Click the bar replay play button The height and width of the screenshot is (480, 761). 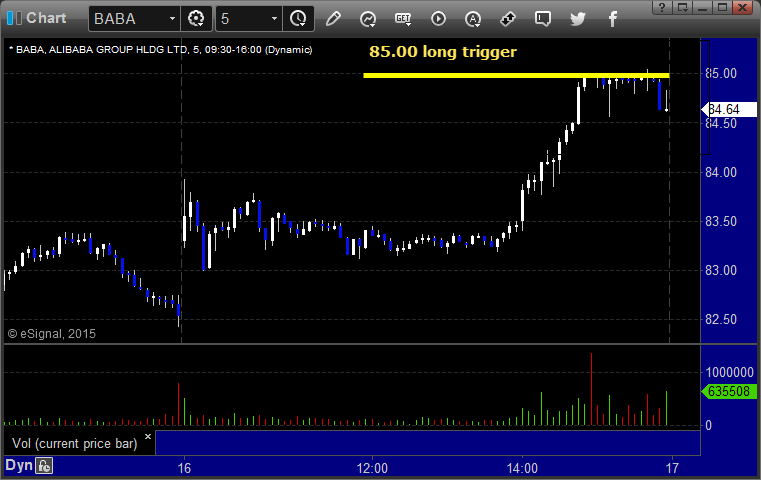438,19
